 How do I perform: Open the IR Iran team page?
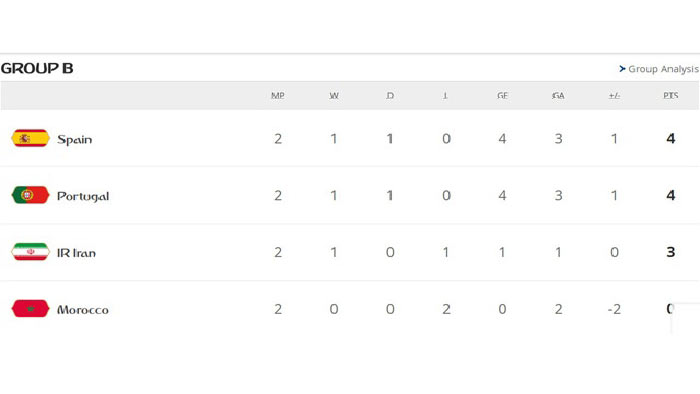(76, 253)
